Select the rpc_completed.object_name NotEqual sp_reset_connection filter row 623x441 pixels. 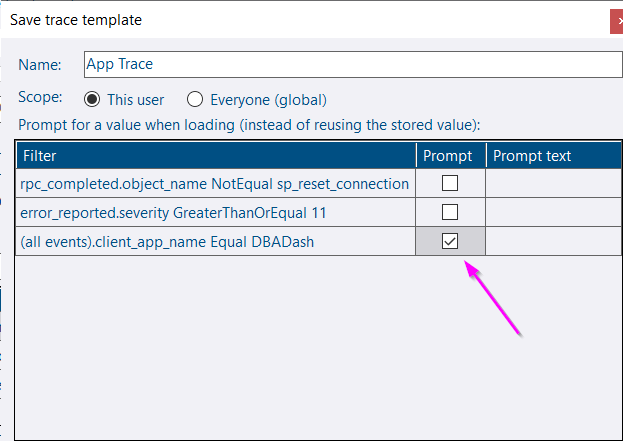pyautogui.click(x=216, y=184)
